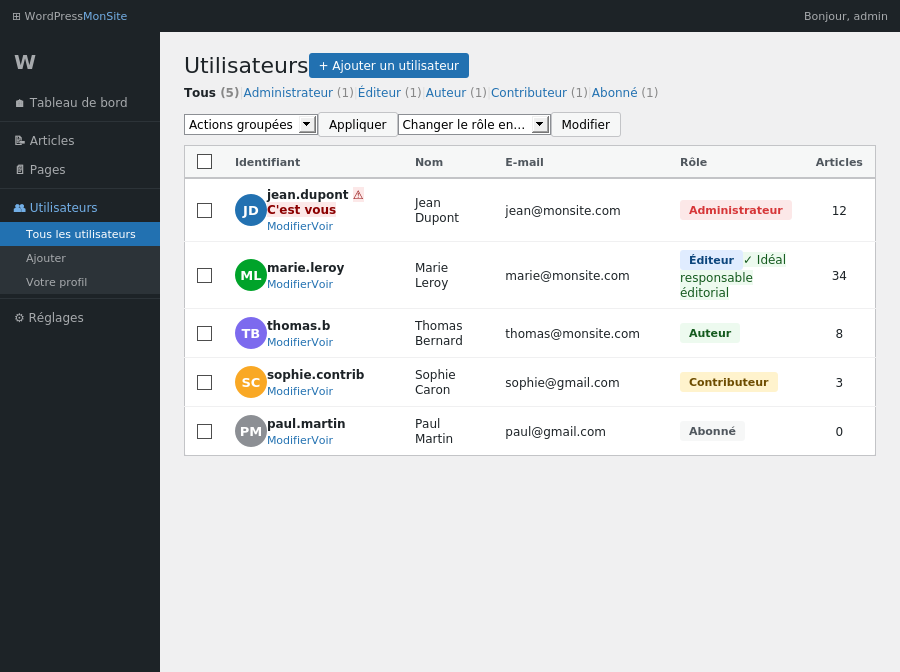
Task: Click the Pages sidebar icon
Action: point(20,170)
